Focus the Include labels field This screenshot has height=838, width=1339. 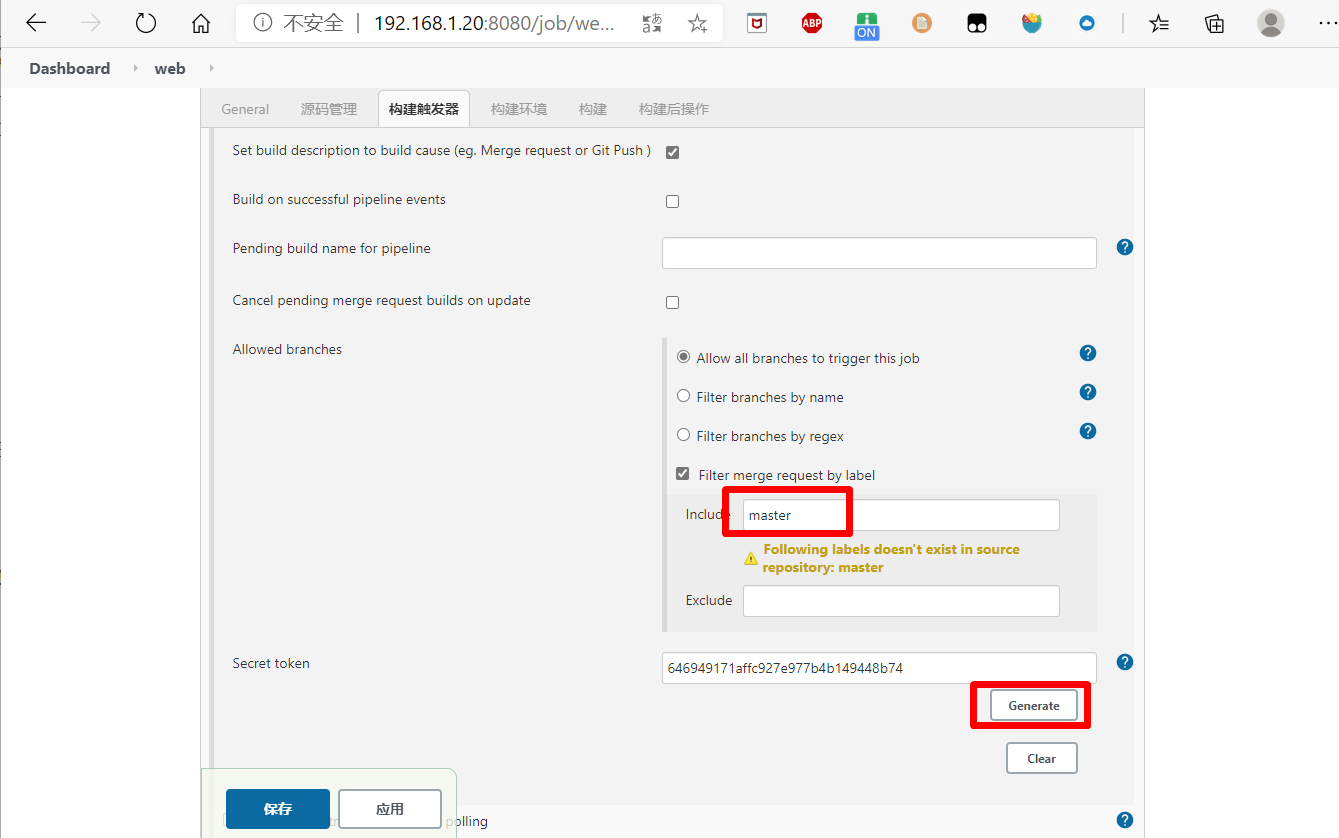[901, 515]
